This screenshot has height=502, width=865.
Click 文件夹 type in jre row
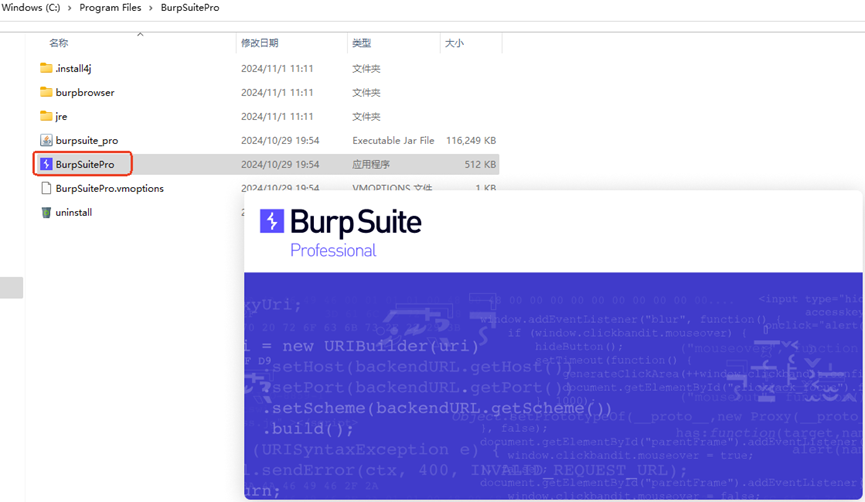tap(366, 116)
